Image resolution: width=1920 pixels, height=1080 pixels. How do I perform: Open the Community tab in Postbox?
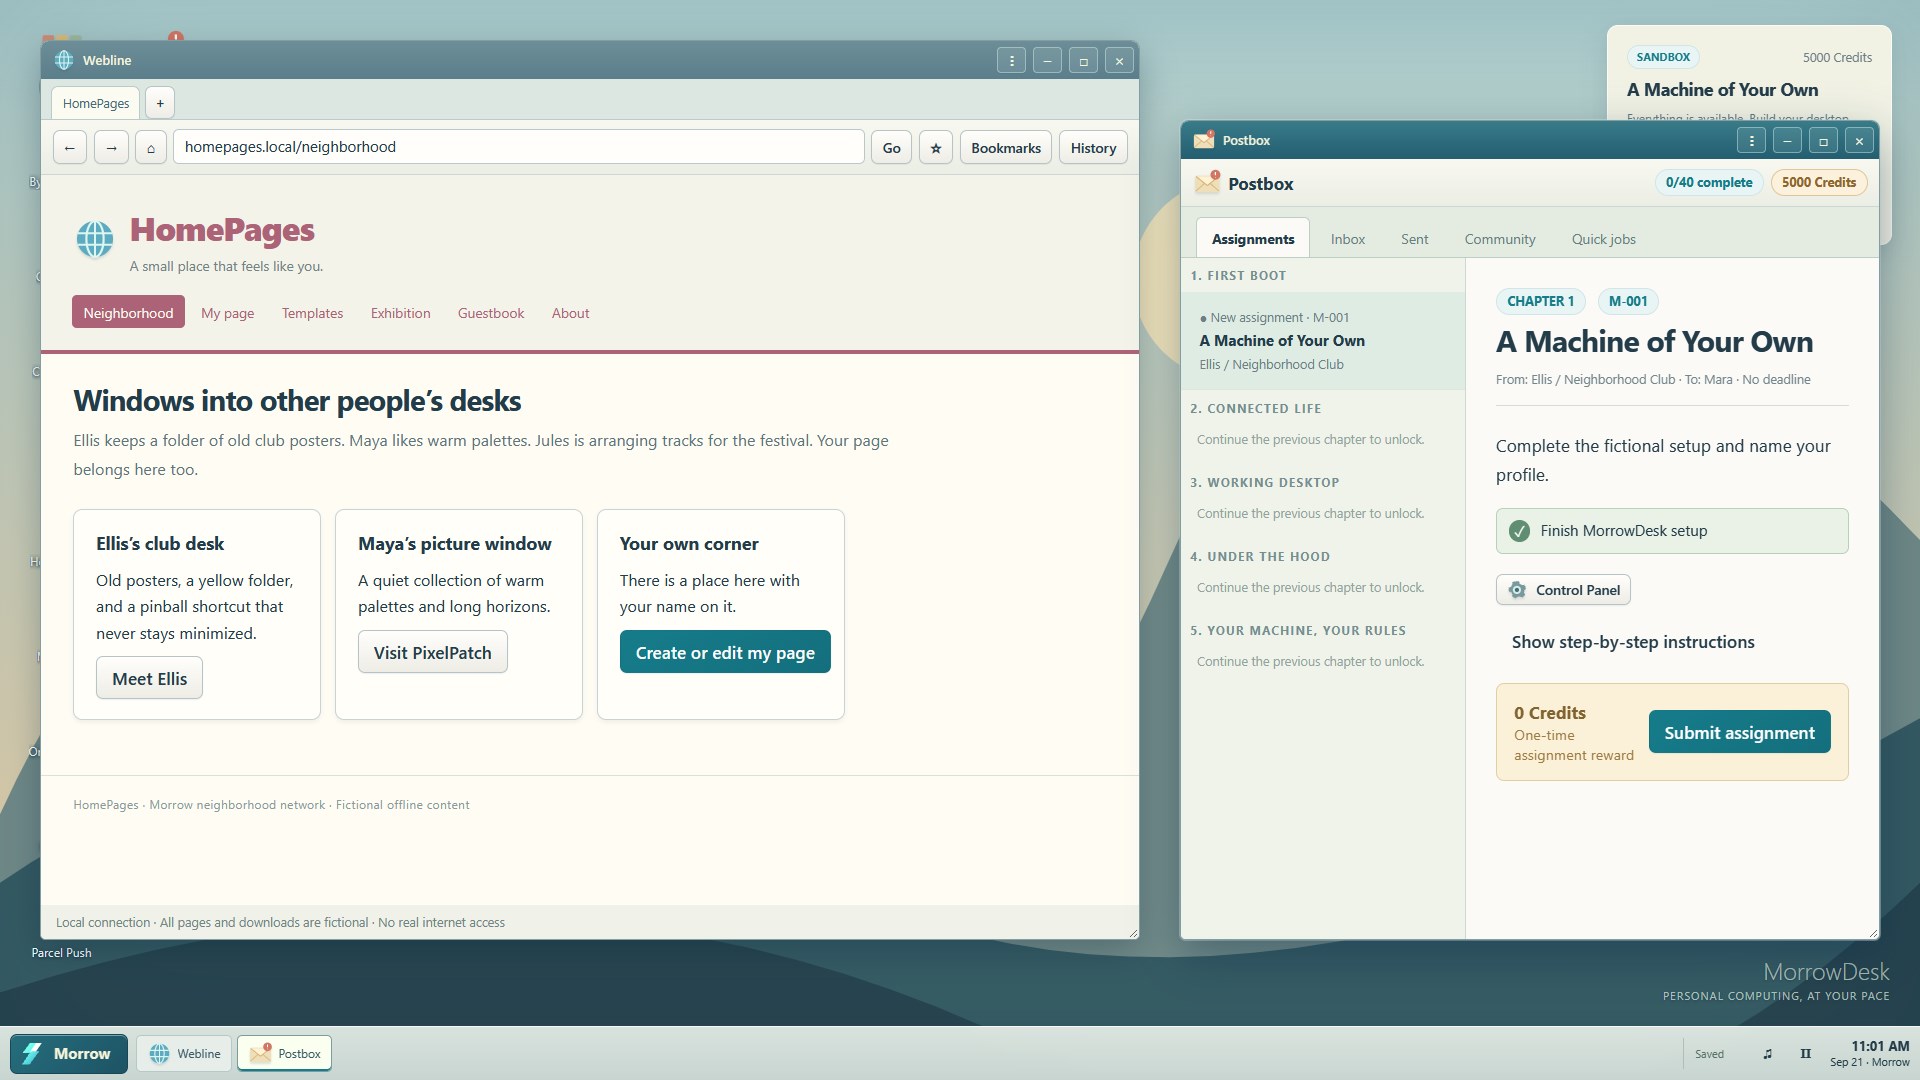[1500, 239]
